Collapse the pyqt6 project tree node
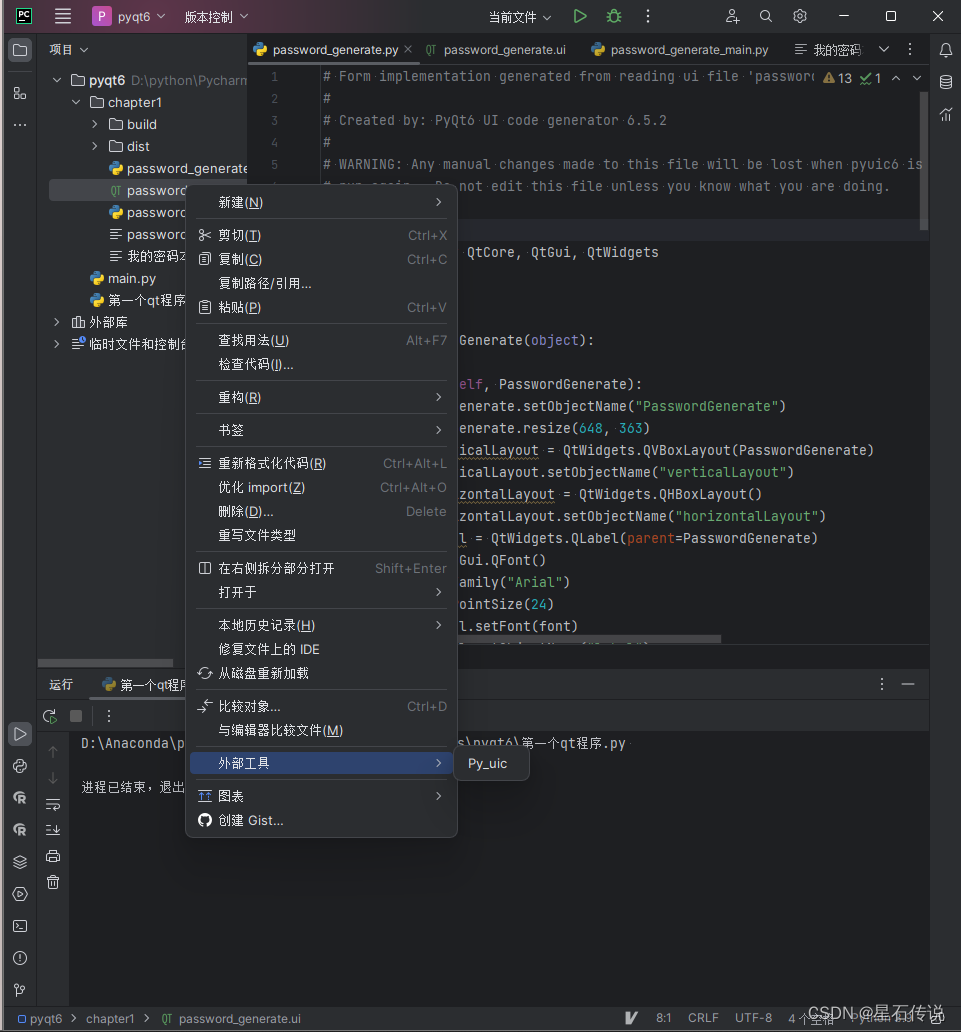 pos(57,80)
